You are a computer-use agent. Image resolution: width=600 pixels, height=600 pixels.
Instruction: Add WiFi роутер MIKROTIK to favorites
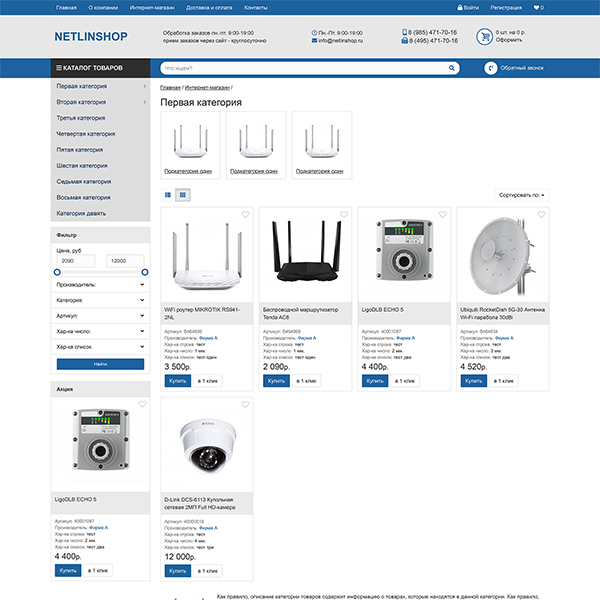(245, 214)
